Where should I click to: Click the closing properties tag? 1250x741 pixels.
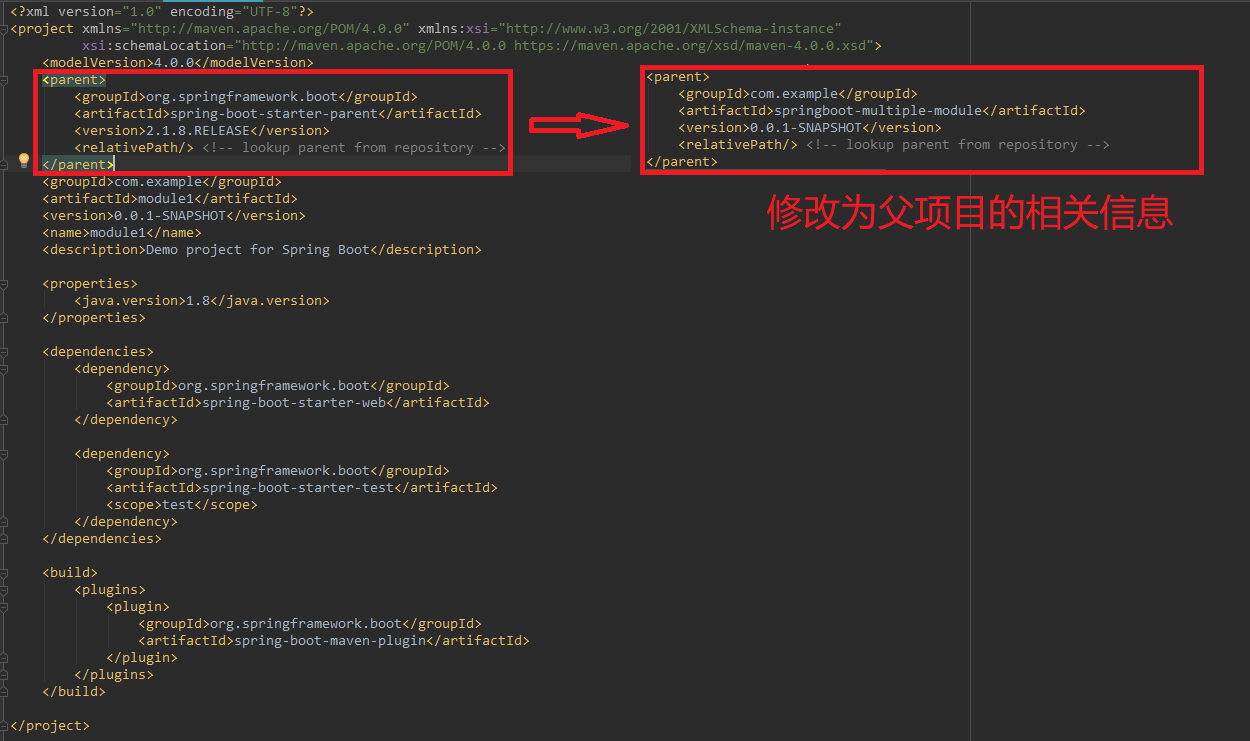pyautogui.click(x=94, y=318)
